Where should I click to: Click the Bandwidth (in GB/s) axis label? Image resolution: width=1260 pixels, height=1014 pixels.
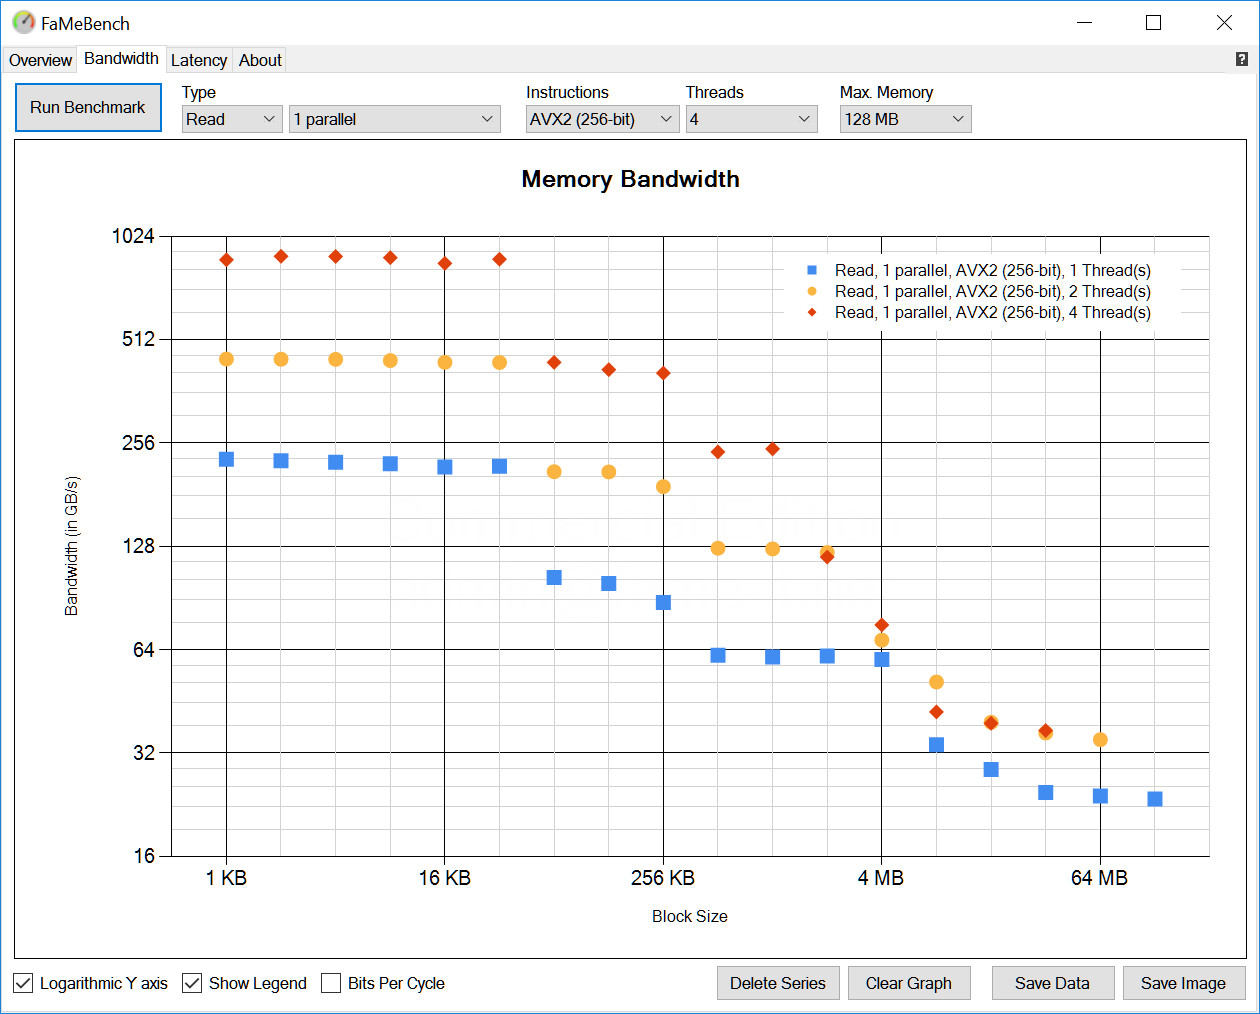[x=71, y=546]
